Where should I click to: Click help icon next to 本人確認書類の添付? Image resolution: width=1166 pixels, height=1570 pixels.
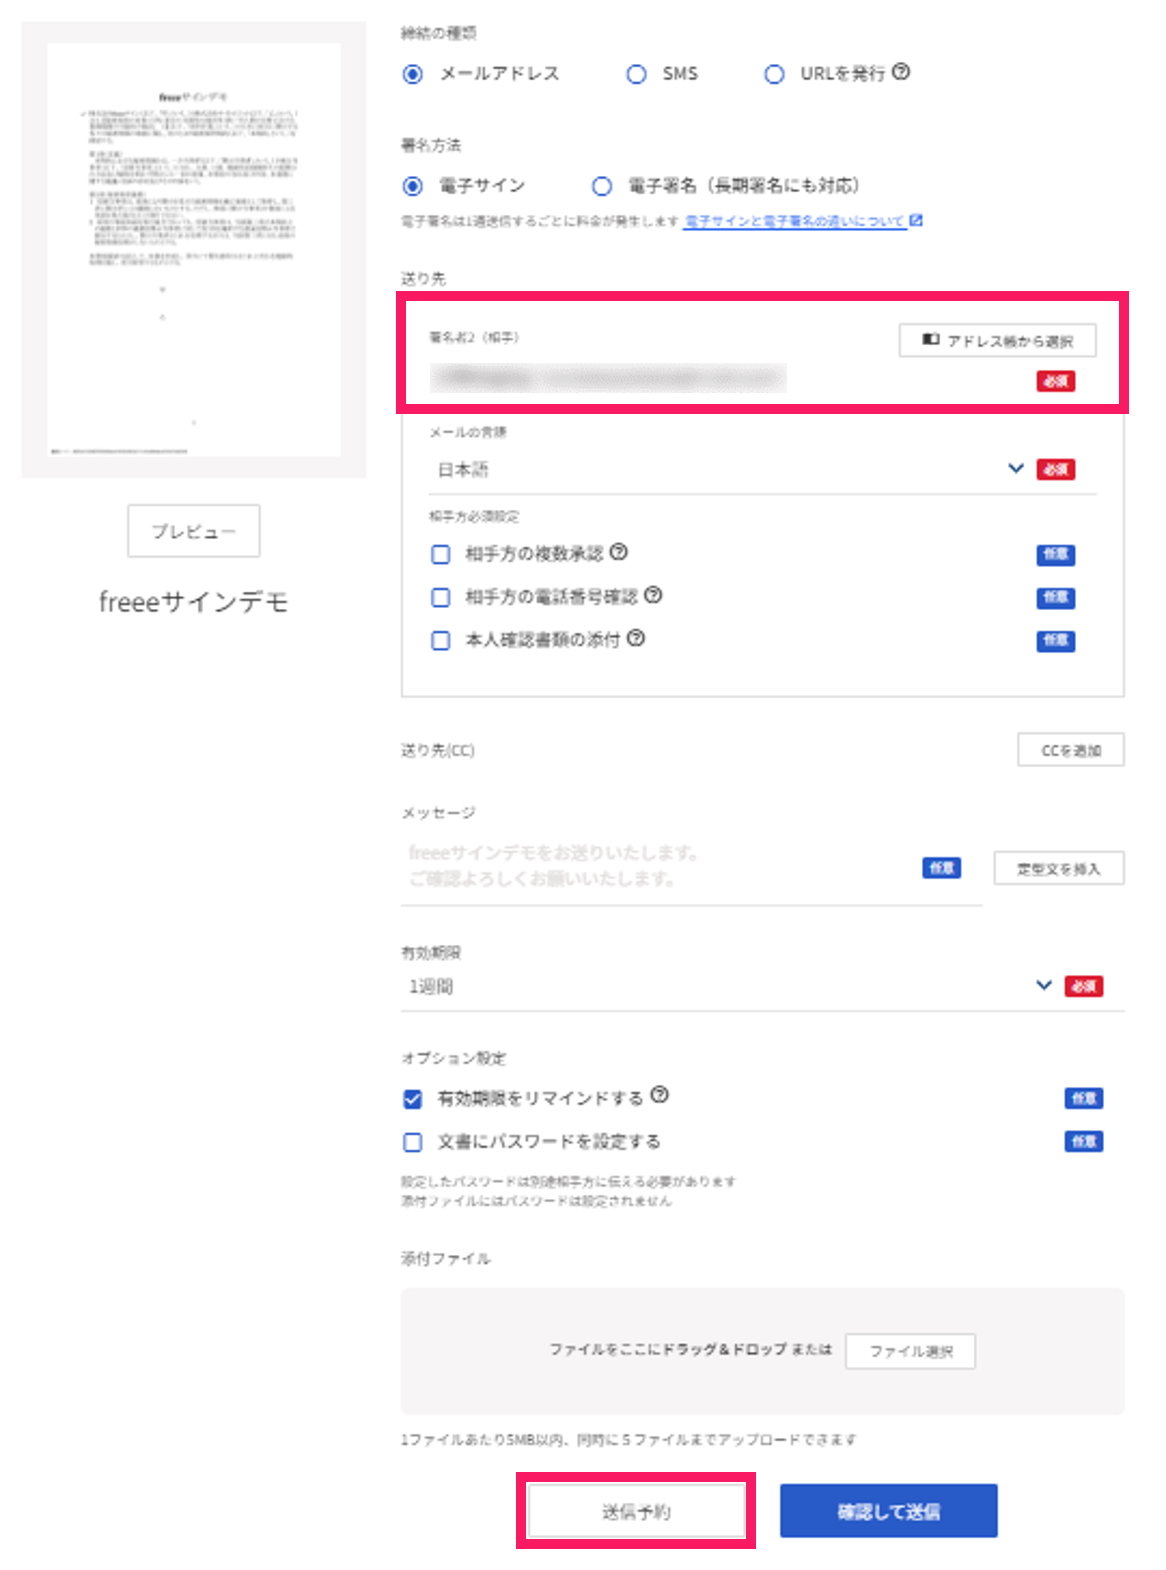click(x=636, y=638)
